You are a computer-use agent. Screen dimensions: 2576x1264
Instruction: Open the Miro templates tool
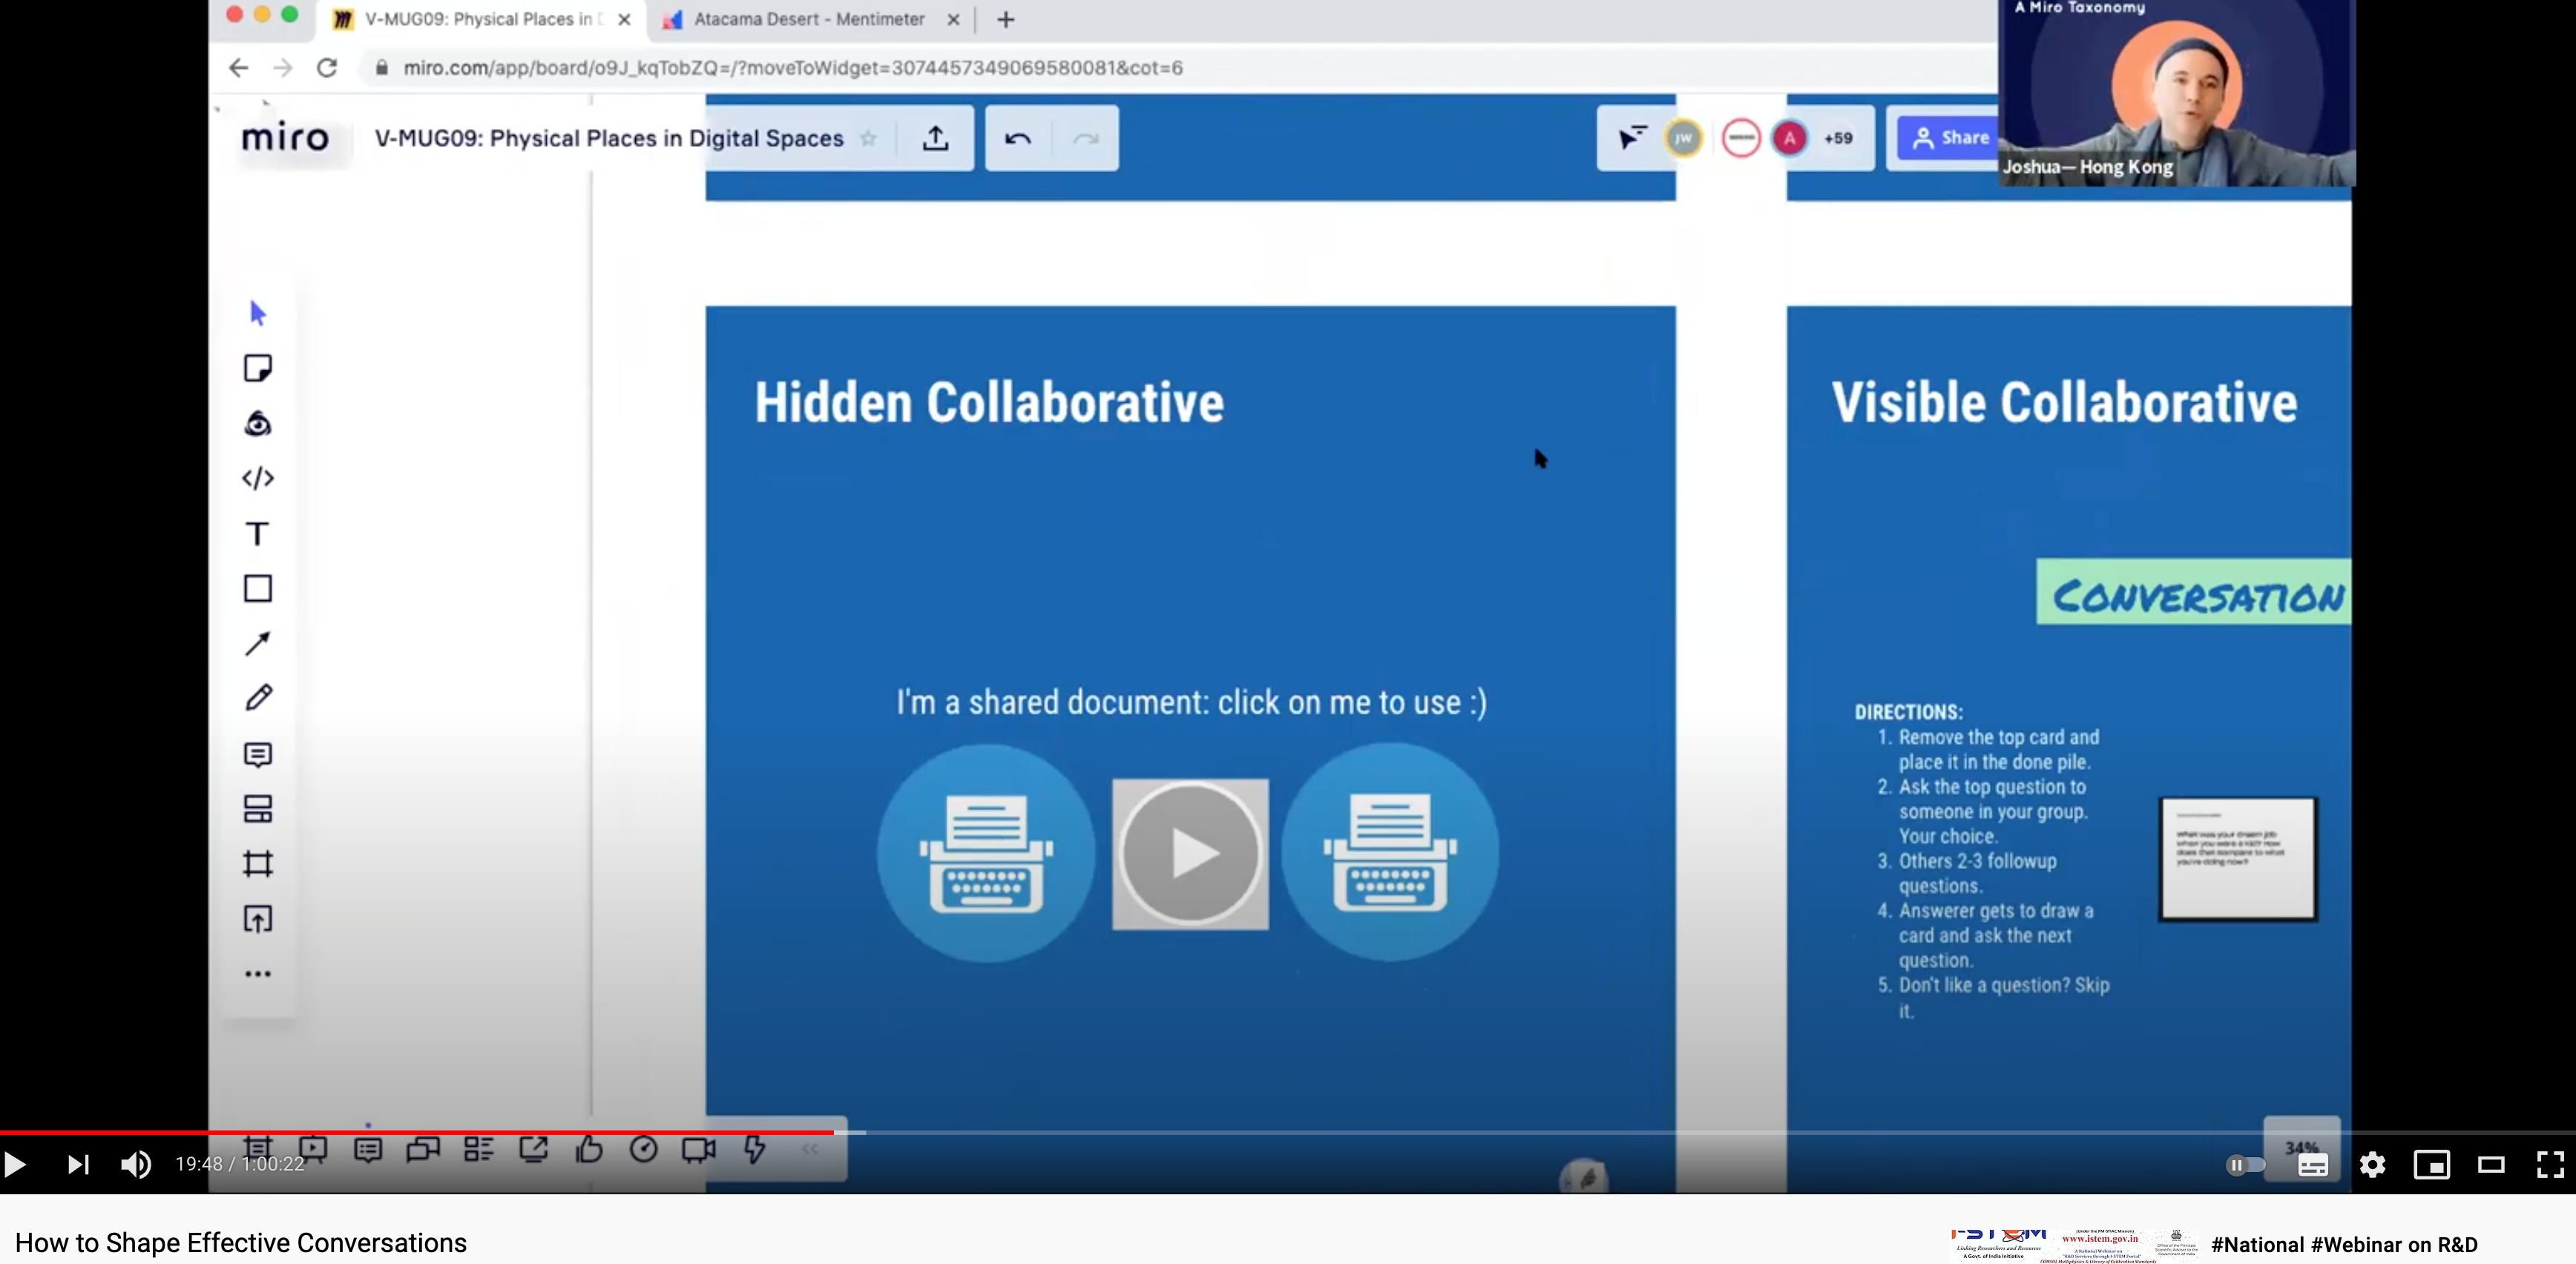[258, 808]
